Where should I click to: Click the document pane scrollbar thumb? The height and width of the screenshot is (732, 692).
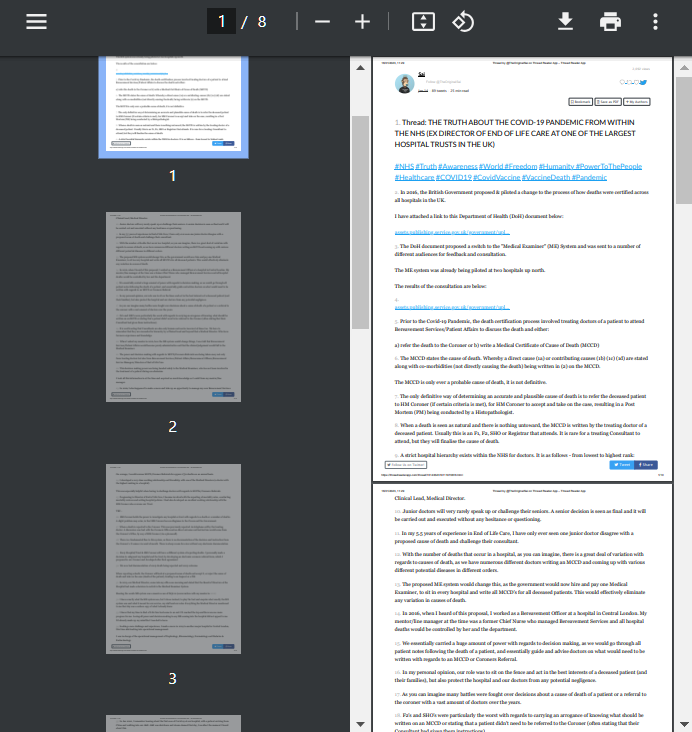point(684,140)
